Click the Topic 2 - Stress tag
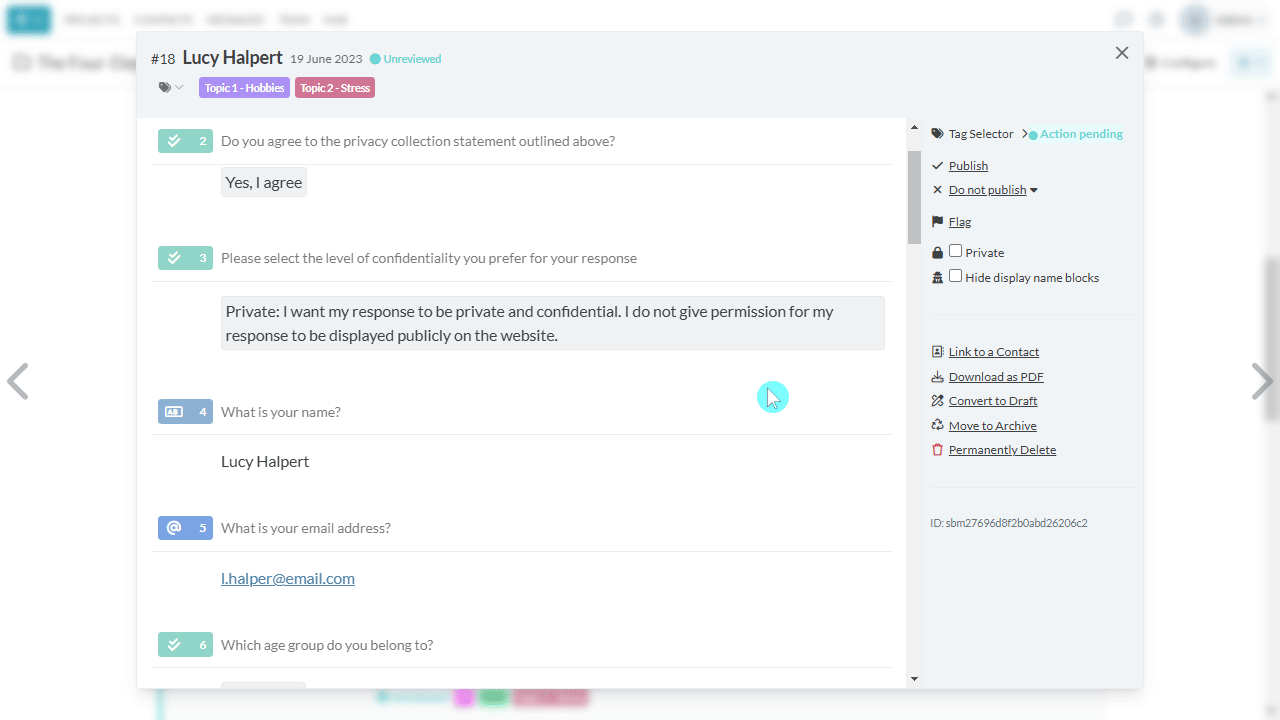 [x=335, y=88]
